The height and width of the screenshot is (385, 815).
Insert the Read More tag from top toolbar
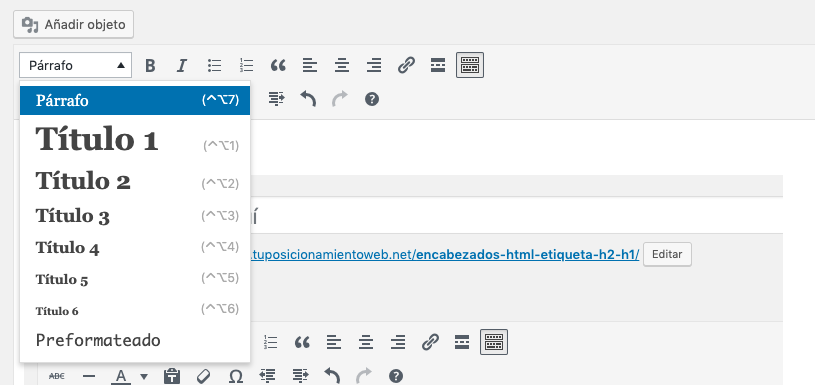click(438, 65)
